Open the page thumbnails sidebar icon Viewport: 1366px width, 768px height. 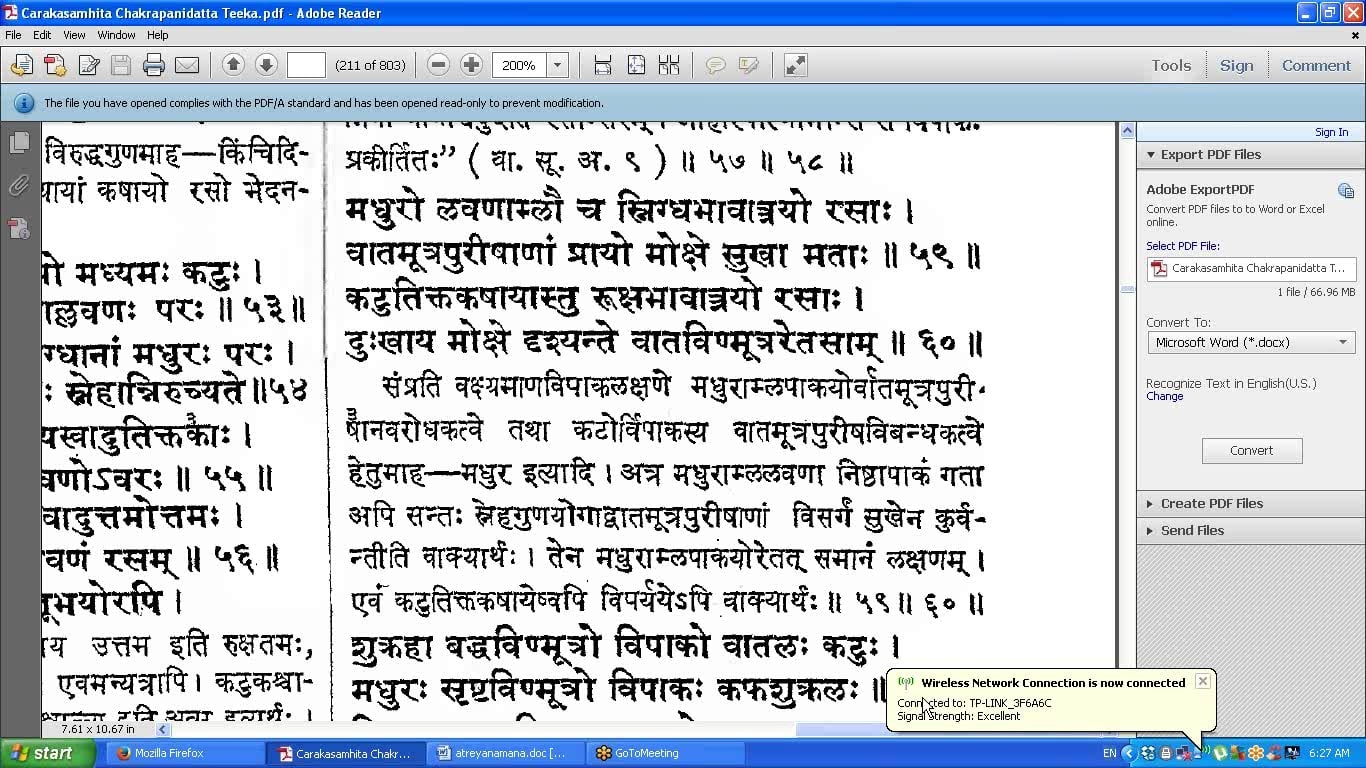coord(19,143)
